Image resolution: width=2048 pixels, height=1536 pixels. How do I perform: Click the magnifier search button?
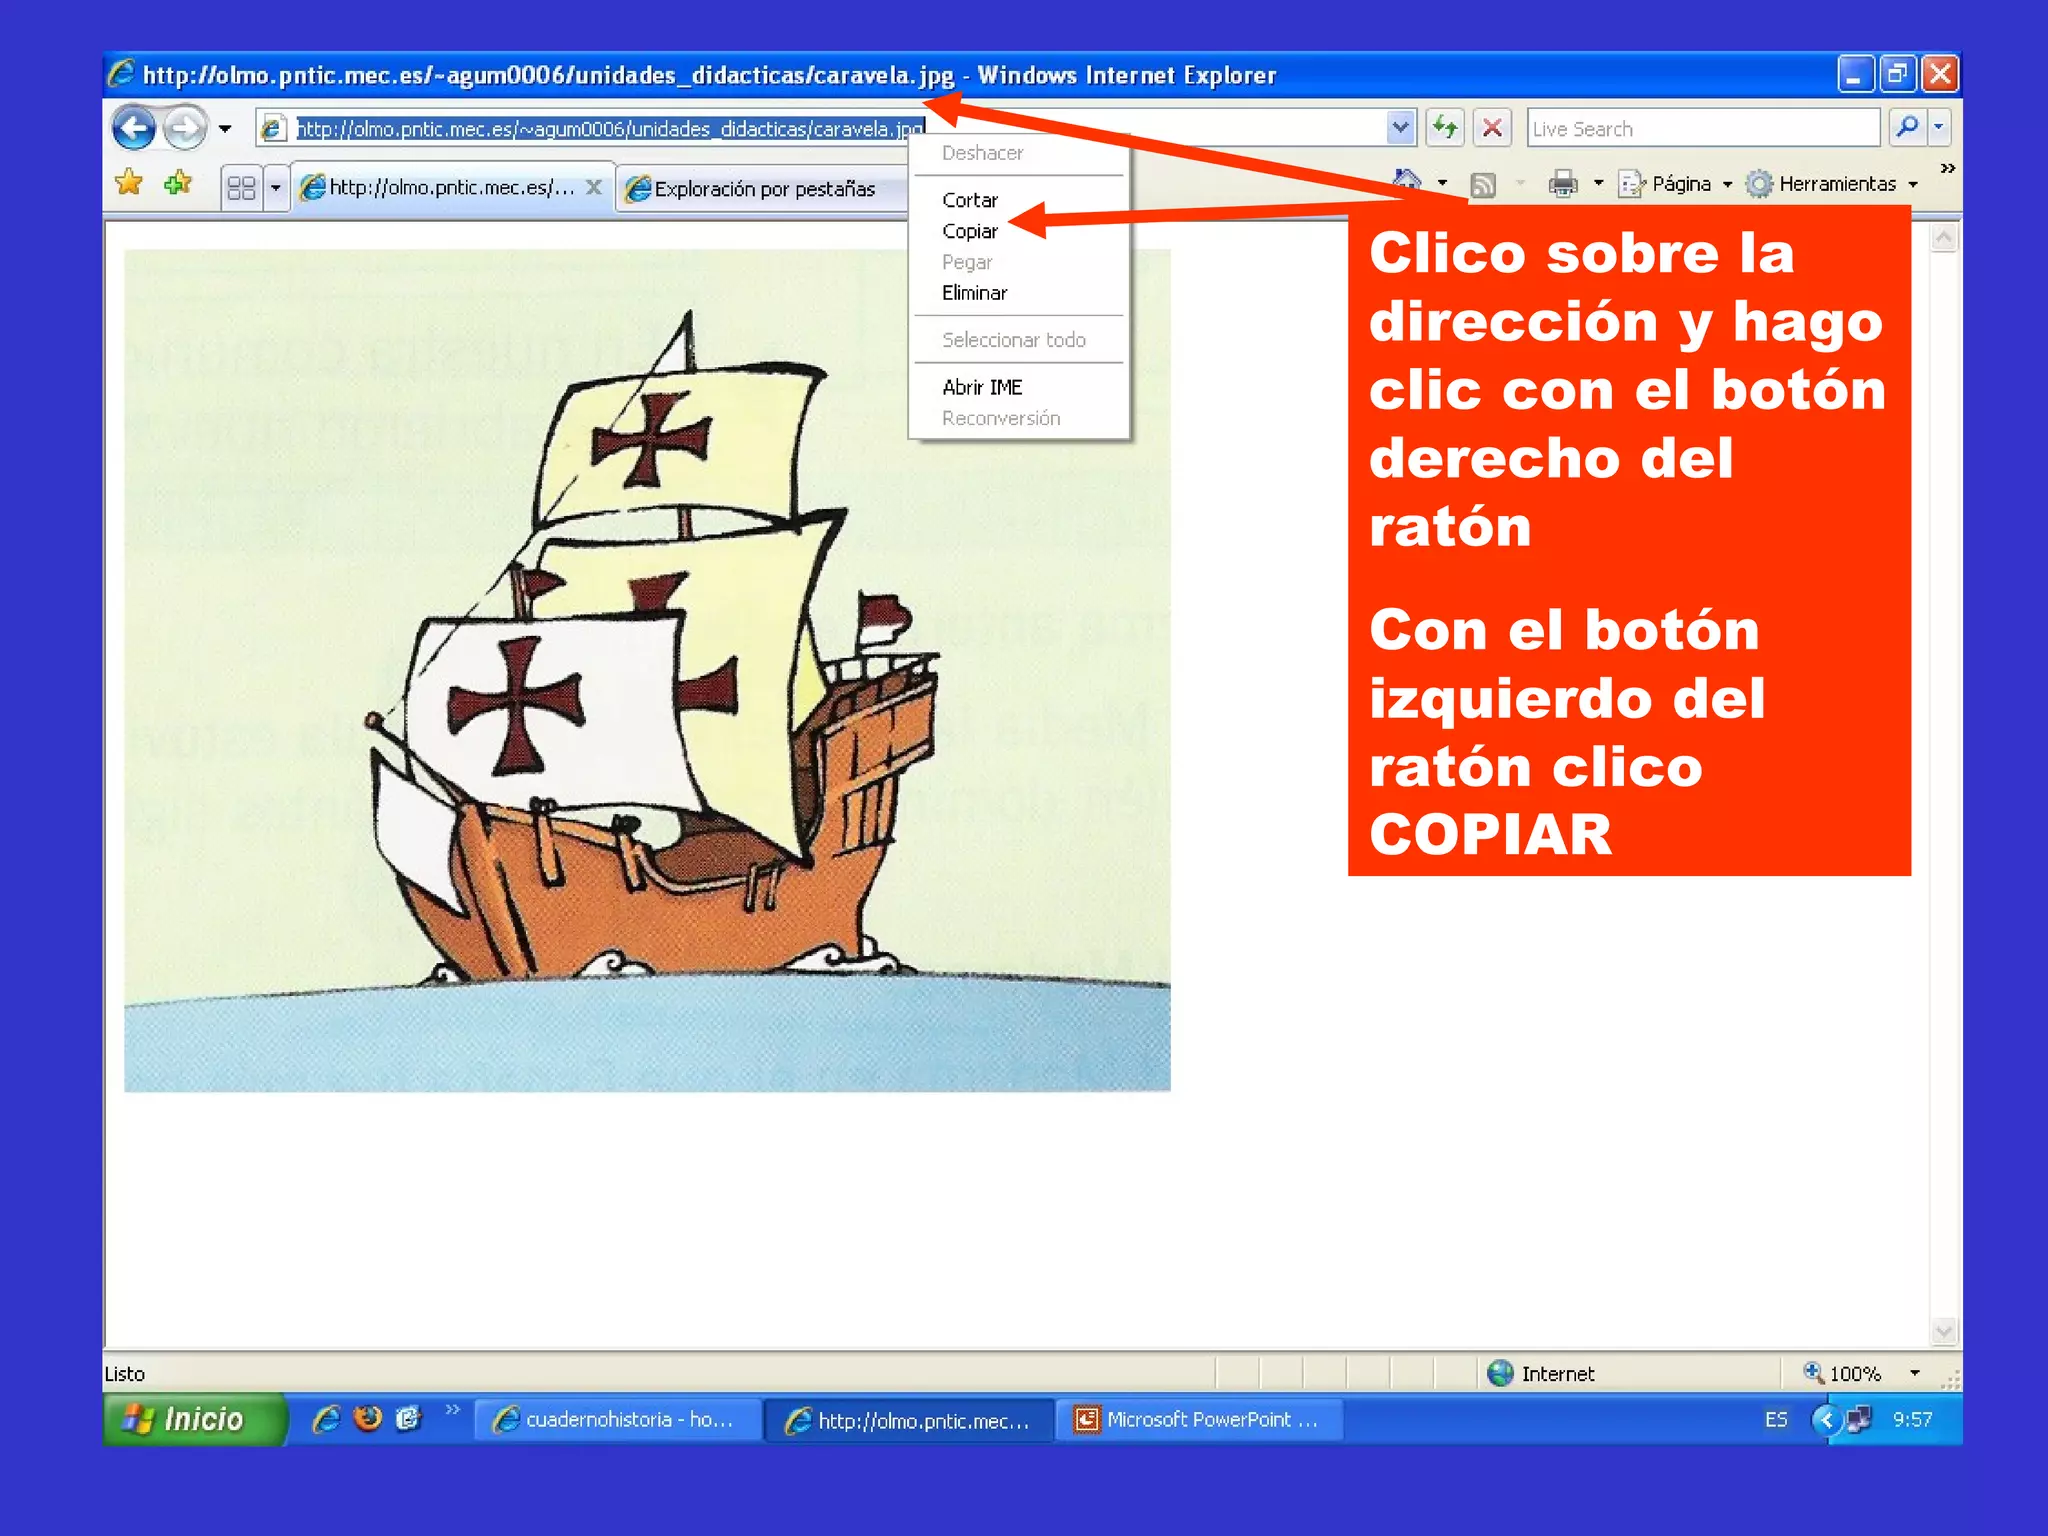(x=1907, y=127)
